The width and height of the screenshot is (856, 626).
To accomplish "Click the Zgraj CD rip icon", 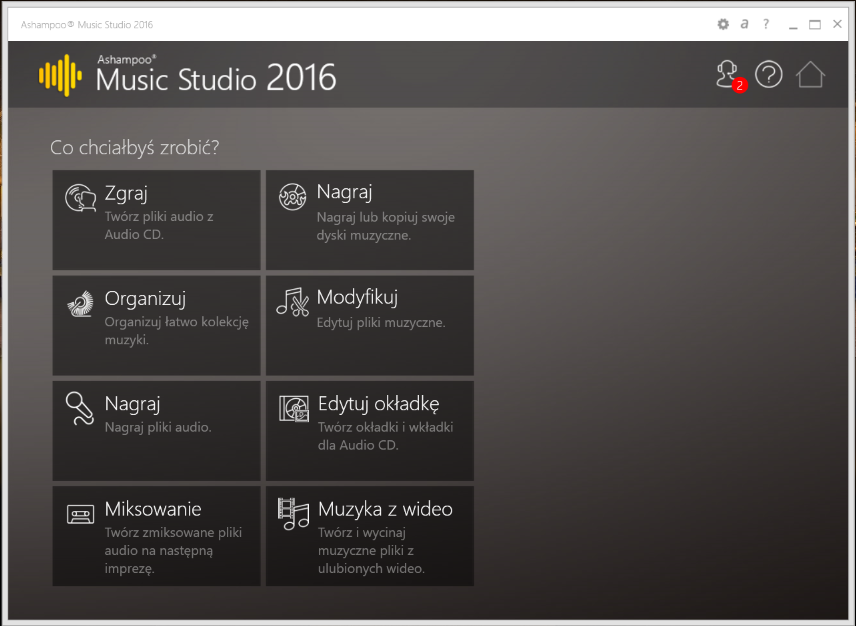I will (81, 198).
